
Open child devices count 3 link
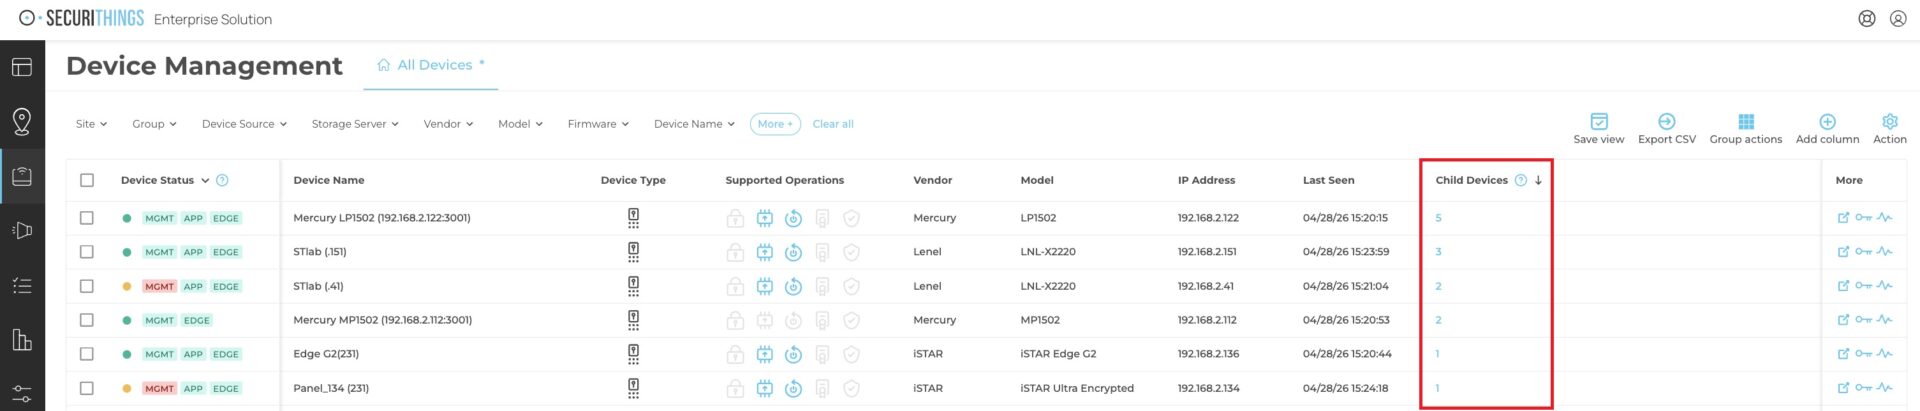pyautogui.click(x=1438, y=252)
